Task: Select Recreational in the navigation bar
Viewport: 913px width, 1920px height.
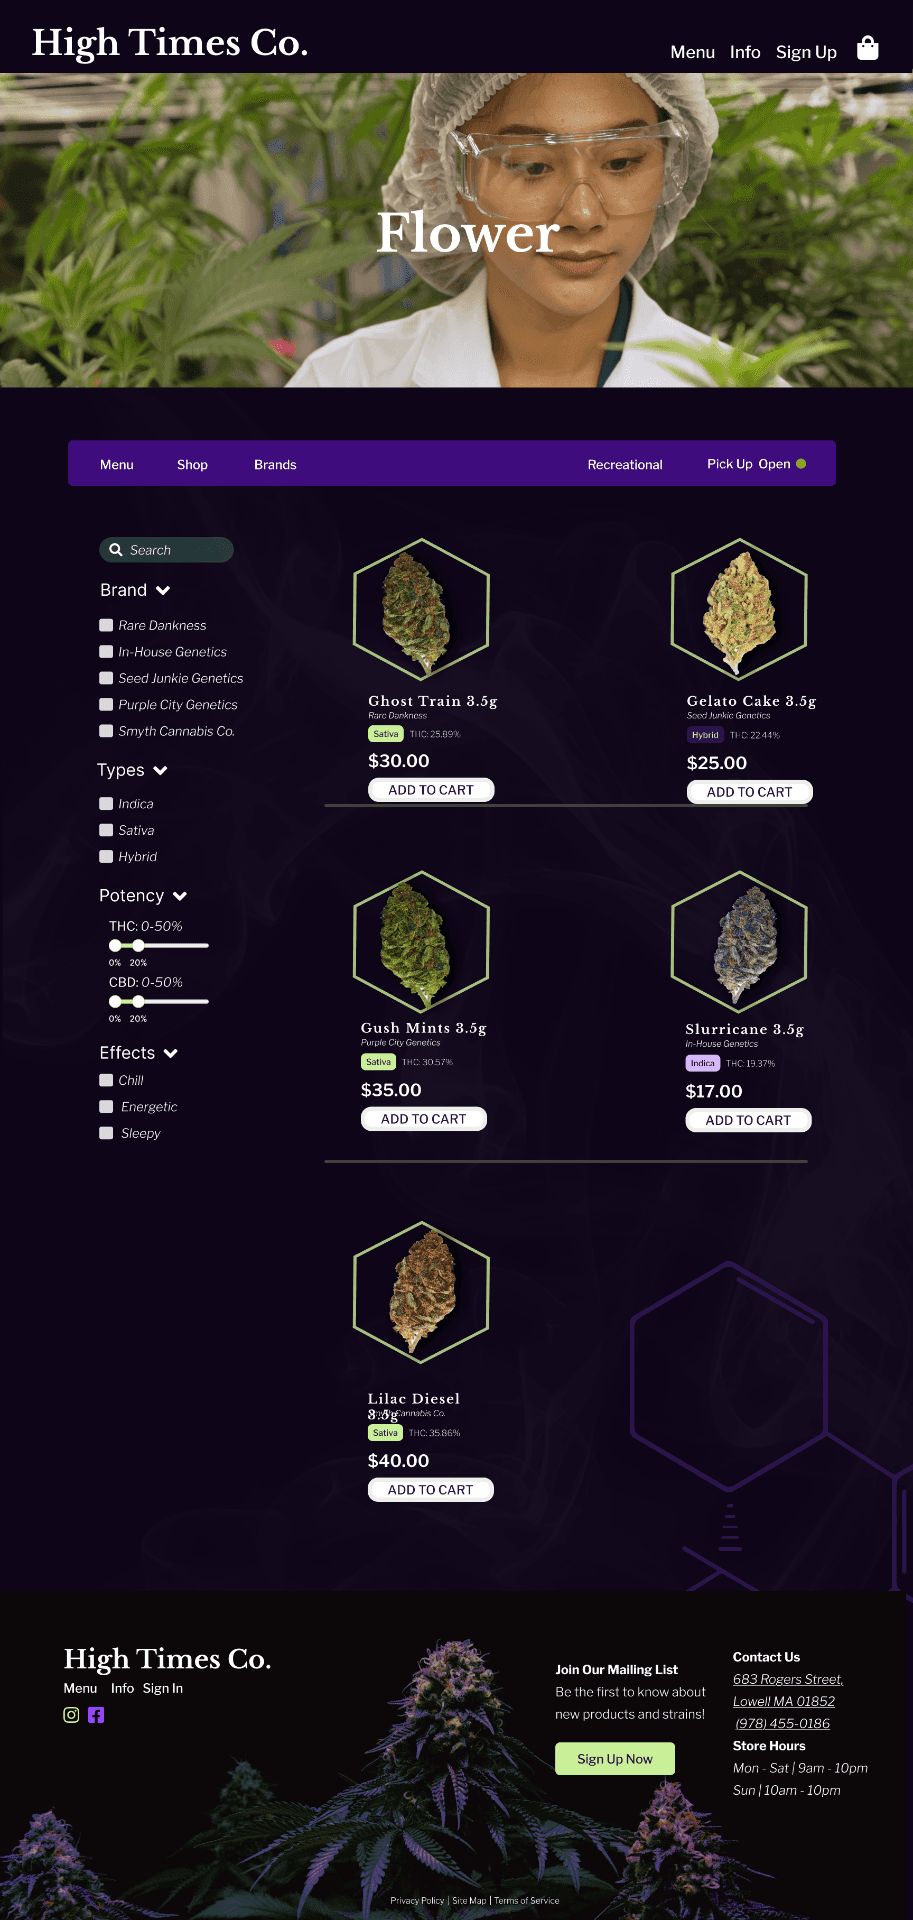Action: (625, 464)
